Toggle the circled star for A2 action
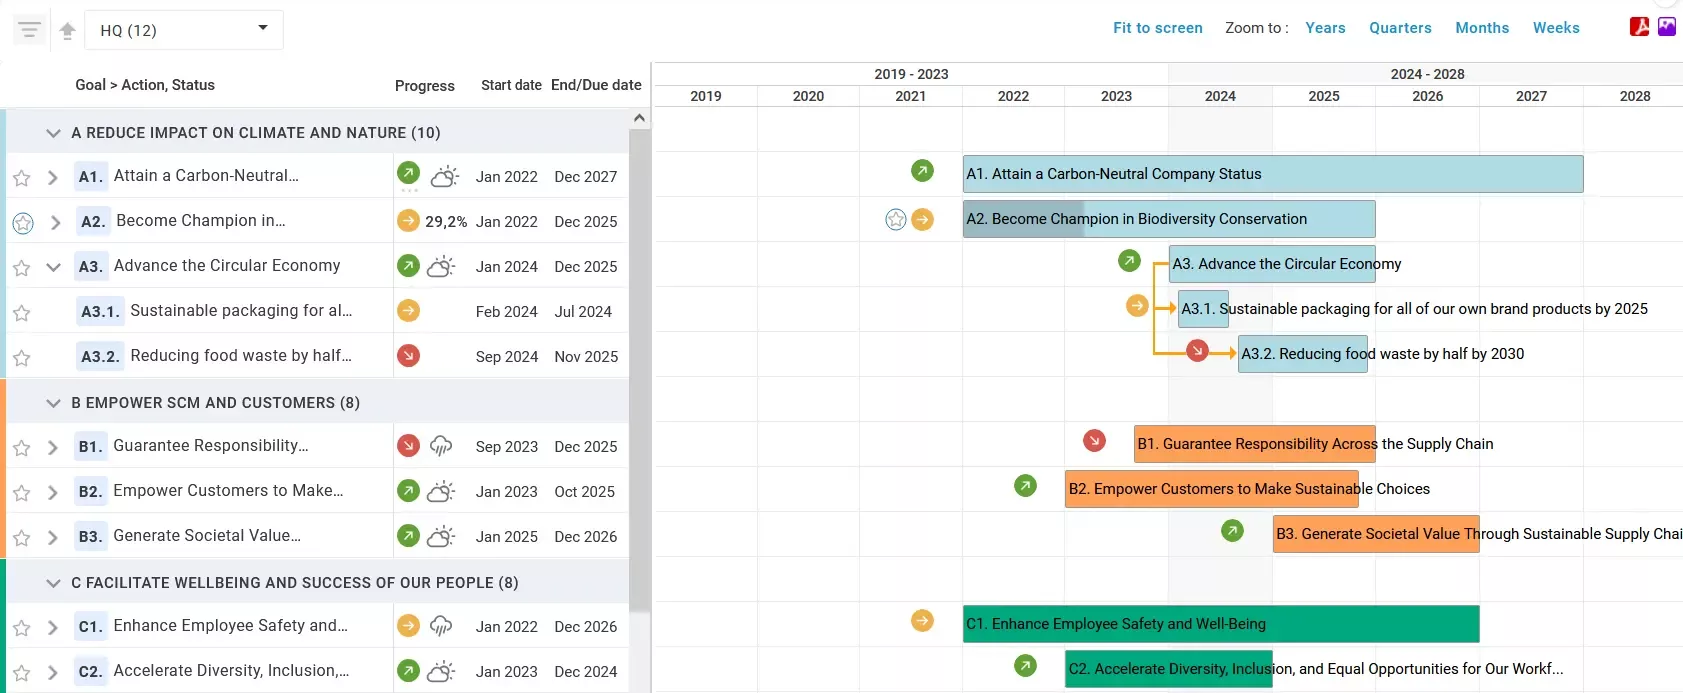Screen dimensions: 1683x693 pos(23,223)
